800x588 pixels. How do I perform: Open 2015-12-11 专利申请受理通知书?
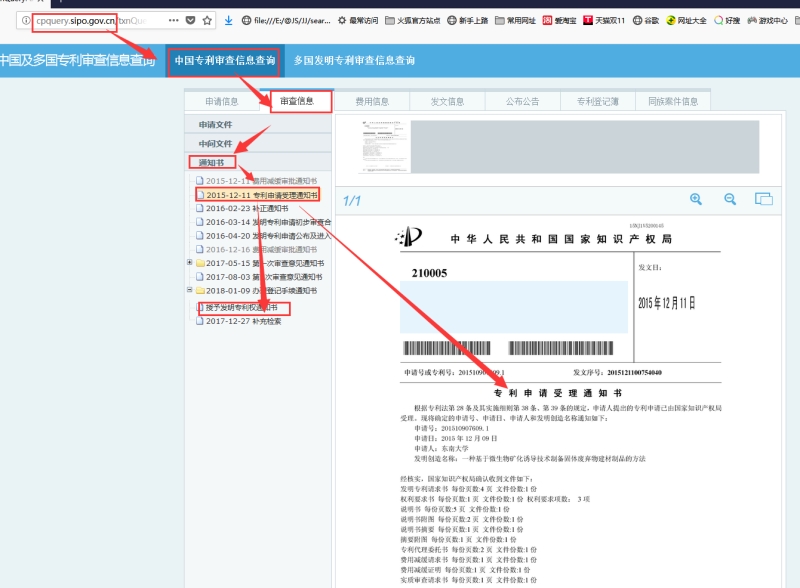(x=257, y=195)
